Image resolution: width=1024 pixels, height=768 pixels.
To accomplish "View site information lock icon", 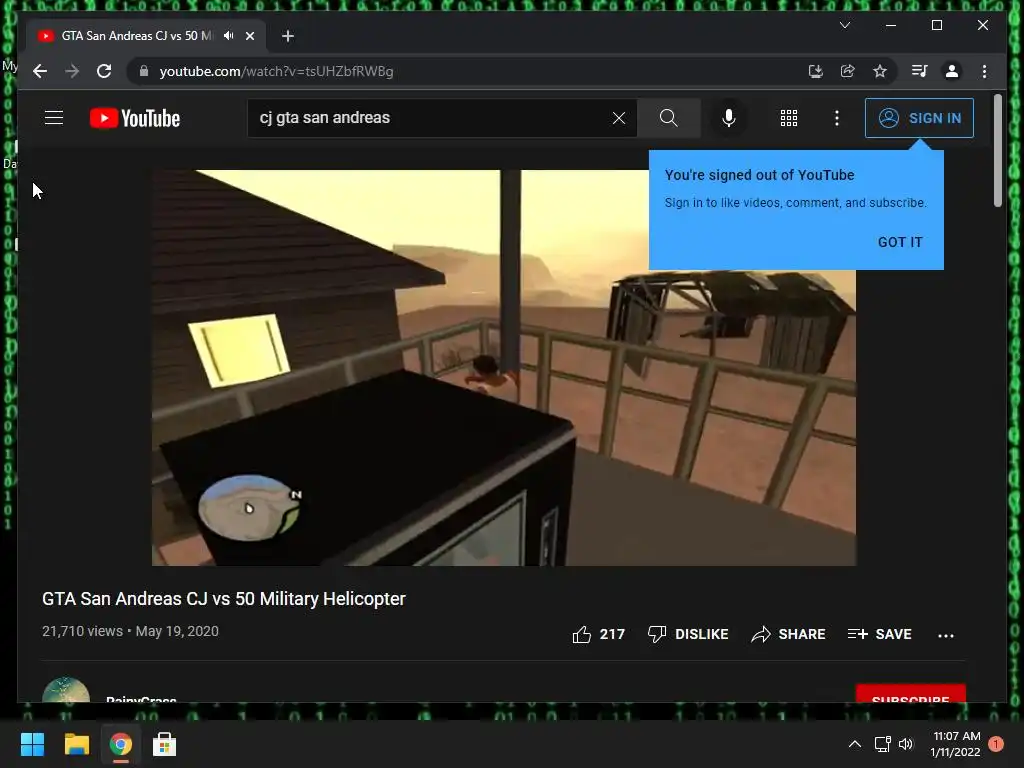I will click(x=144, y=71).
